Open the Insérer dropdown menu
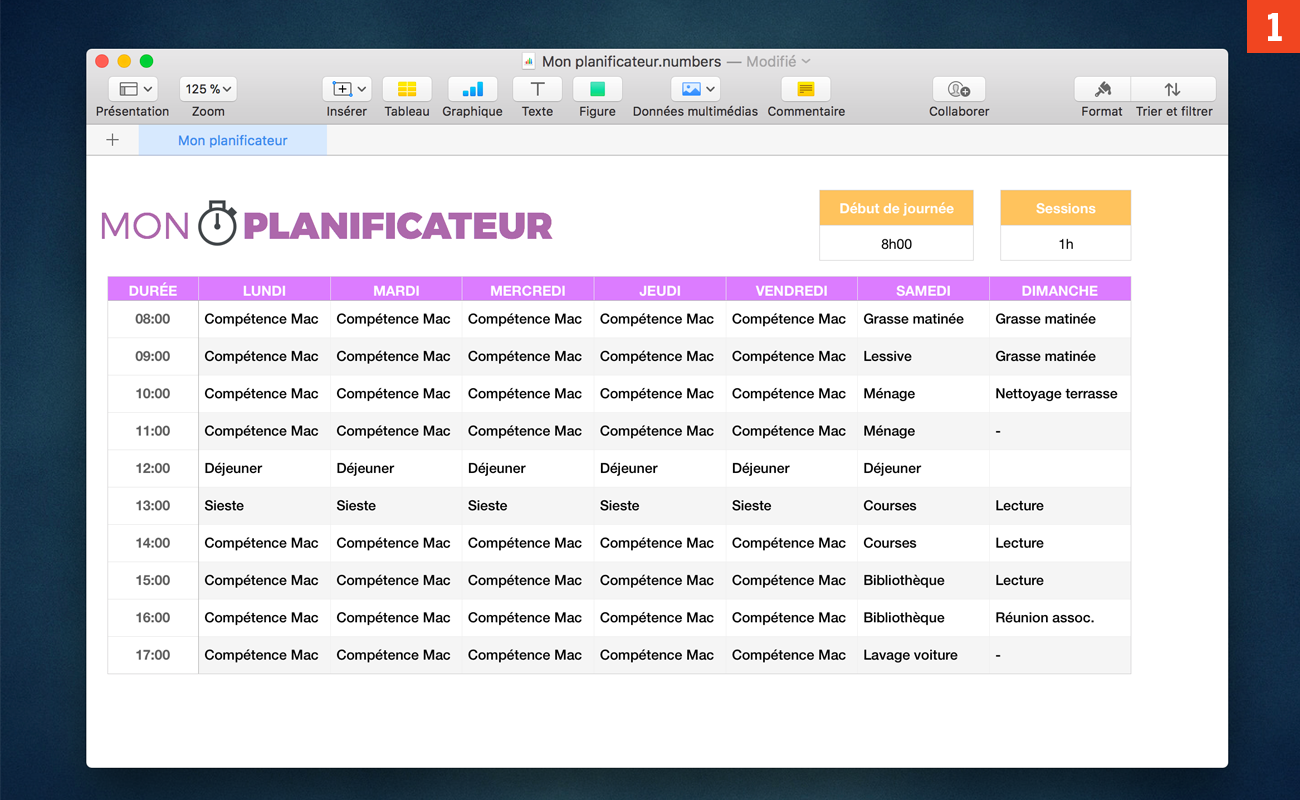 point(347,89)
